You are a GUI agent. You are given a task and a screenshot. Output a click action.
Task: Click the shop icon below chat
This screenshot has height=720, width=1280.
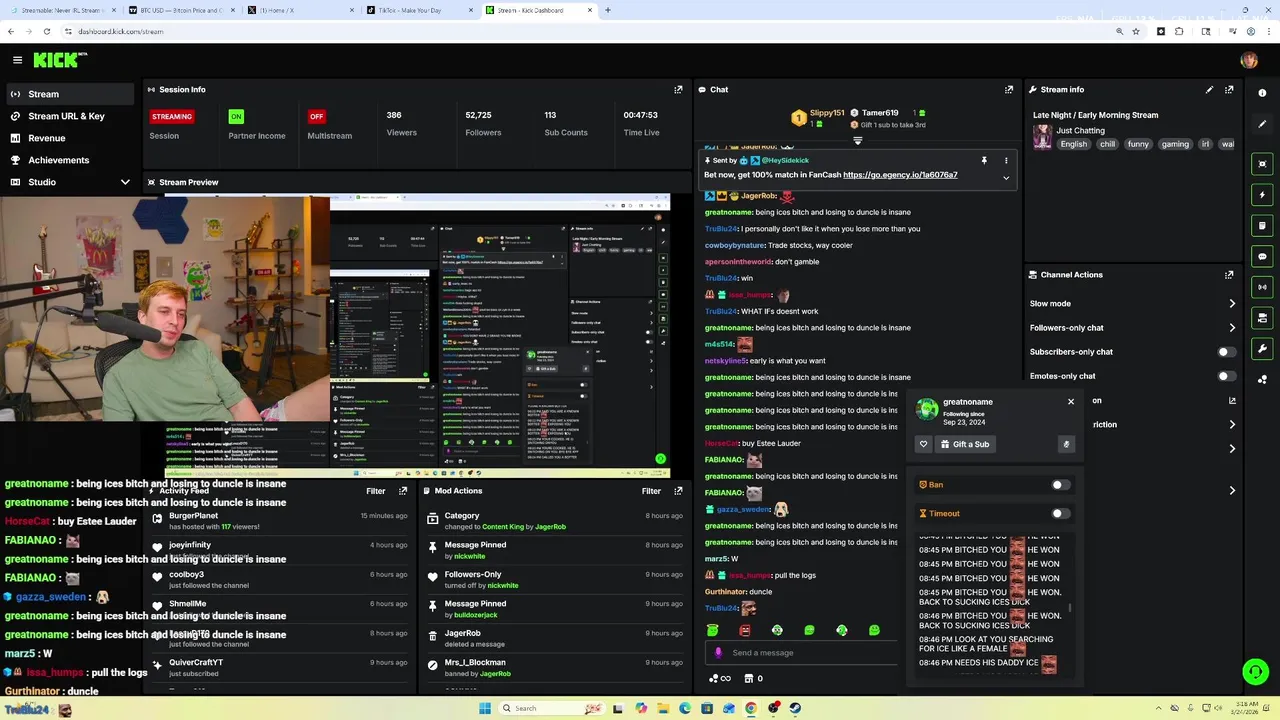749,679
